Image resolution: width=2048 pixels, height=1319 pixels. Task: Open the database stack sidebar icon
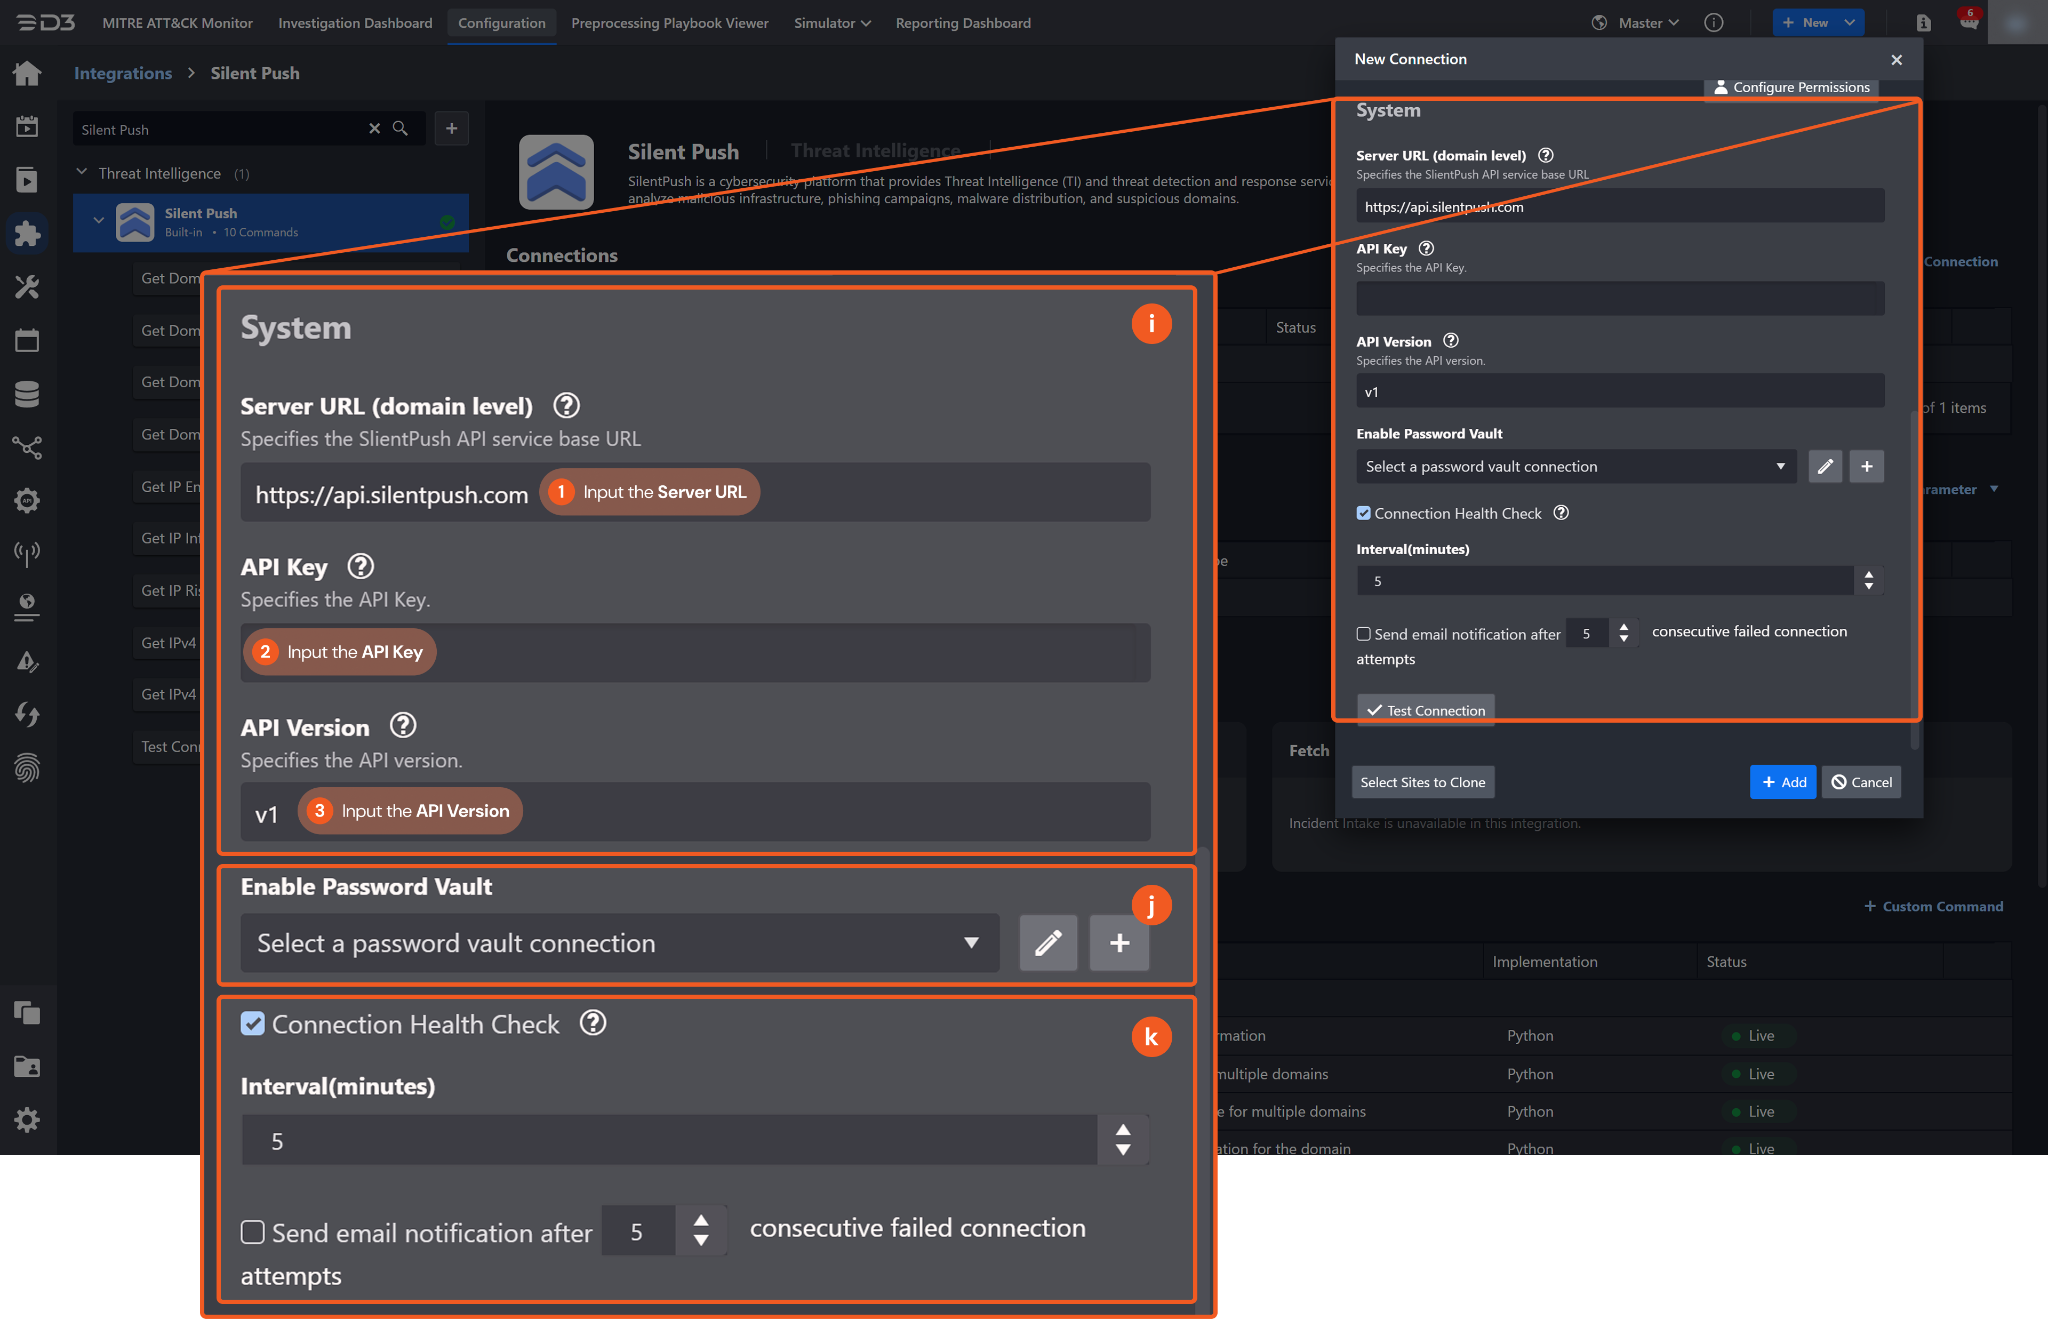coord(27,394)
